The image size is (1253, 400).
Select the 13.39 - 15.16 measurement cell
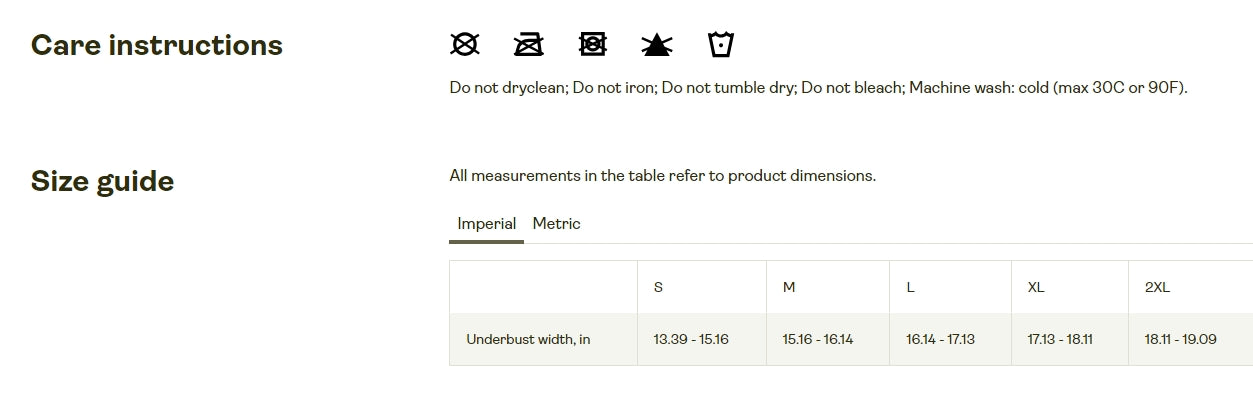tap(691, 339)
